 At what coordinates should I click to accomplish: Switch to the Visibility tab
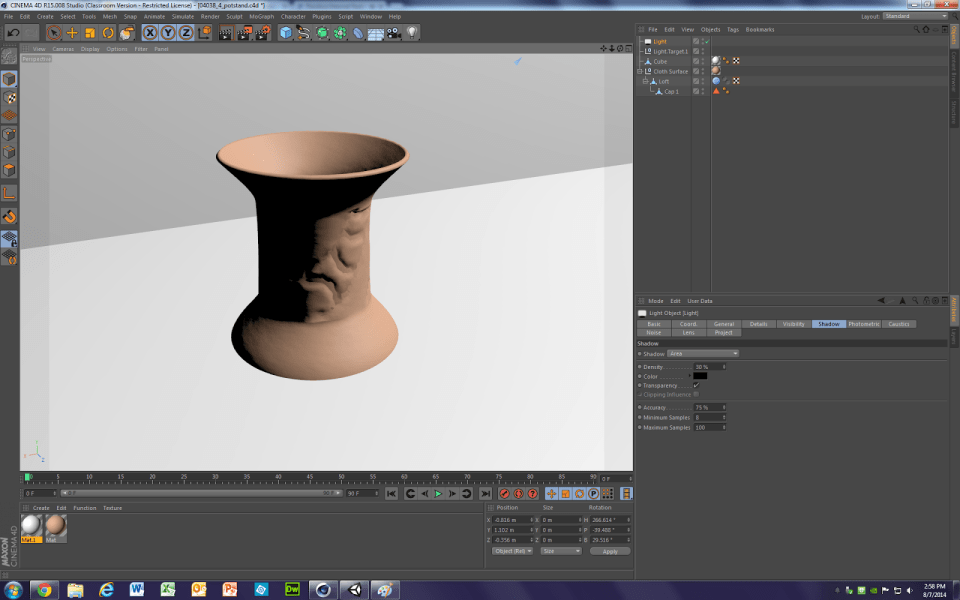(793, 324)
